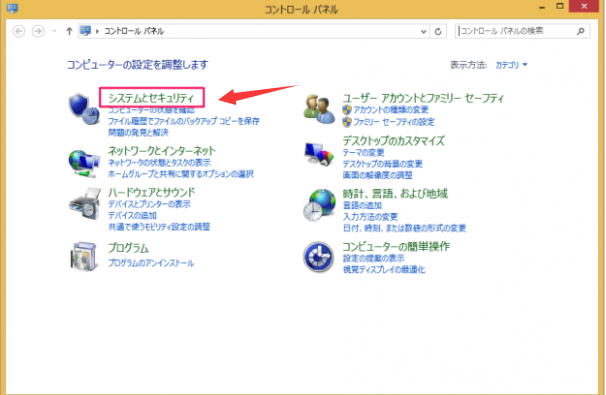Viewport: 606px width, 395px height.
Task: Click ネットワークの状態とタスクの表示 link
Action: coord(159,163)
